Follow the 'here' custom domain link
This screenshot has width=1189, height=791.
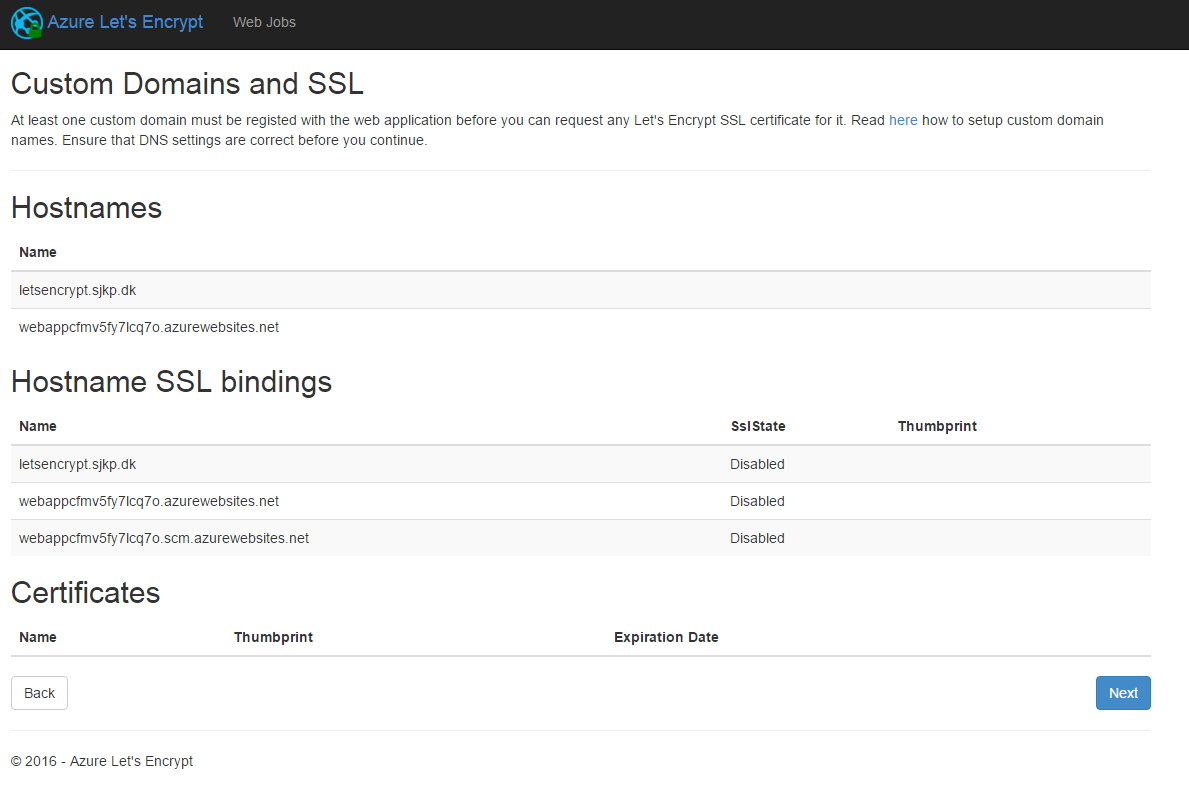[x=902, y=121]
